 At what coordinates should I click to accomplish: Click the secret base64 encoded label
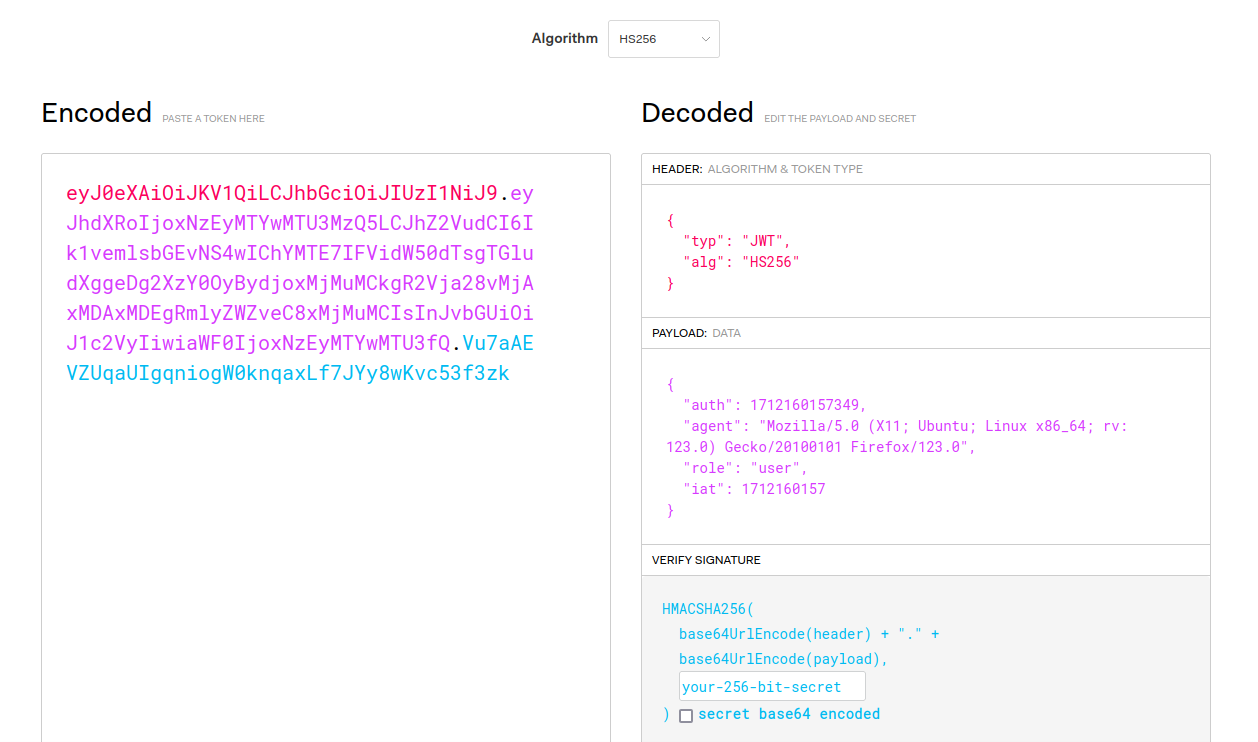point(789,714)
